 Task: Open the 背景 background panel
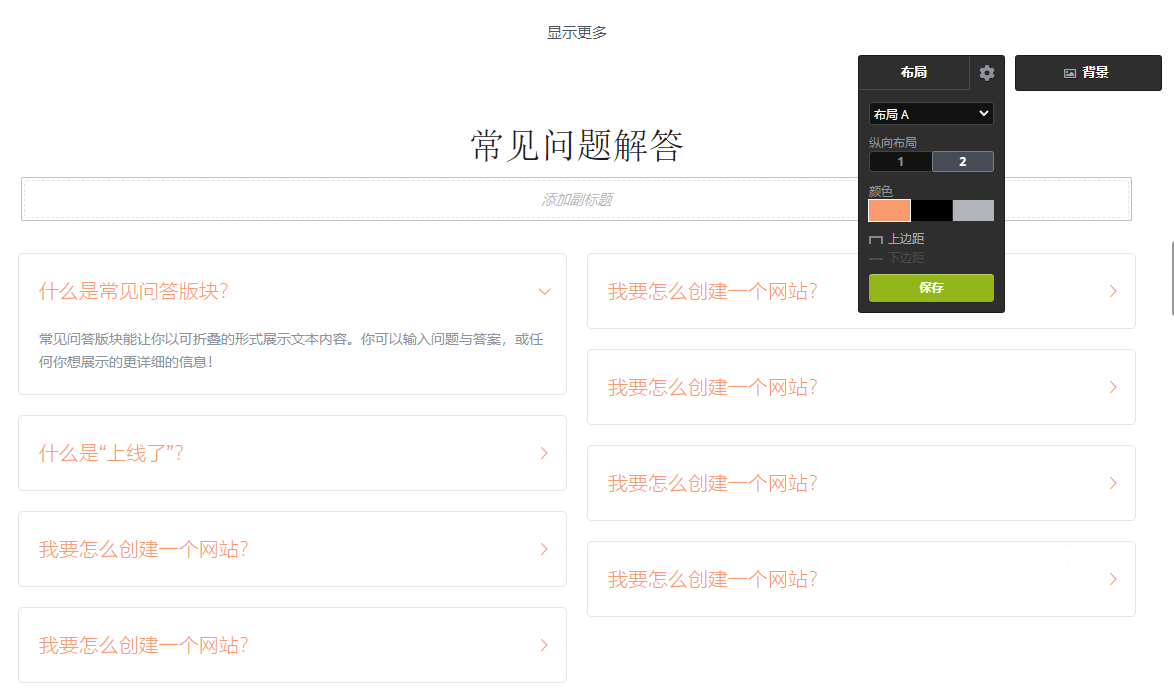point(1088,73)
